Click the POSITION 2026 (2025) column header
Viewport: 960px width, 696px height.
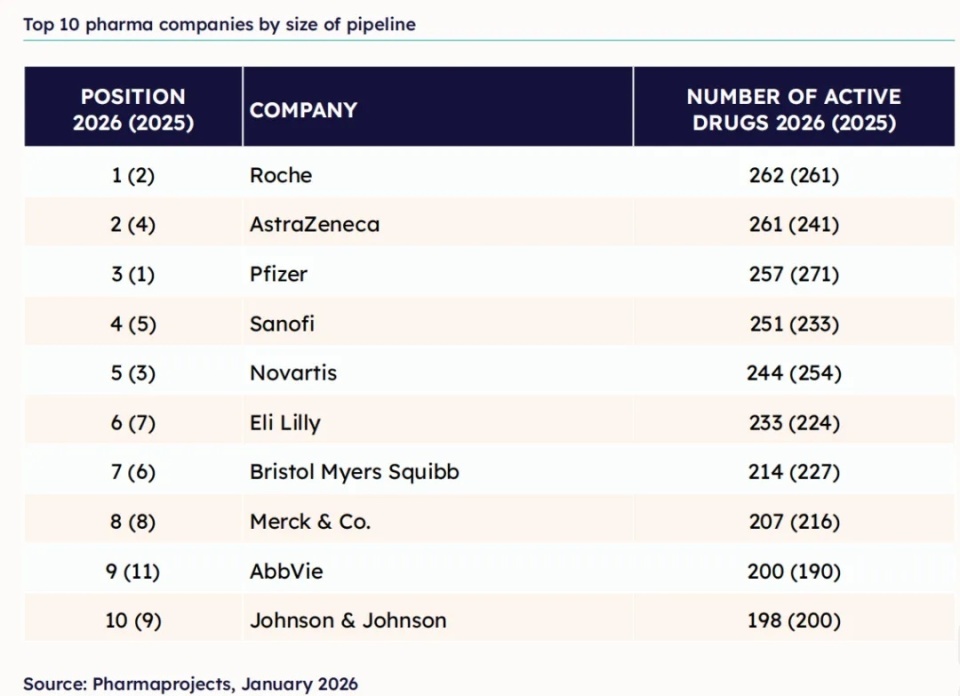(133, 110)
